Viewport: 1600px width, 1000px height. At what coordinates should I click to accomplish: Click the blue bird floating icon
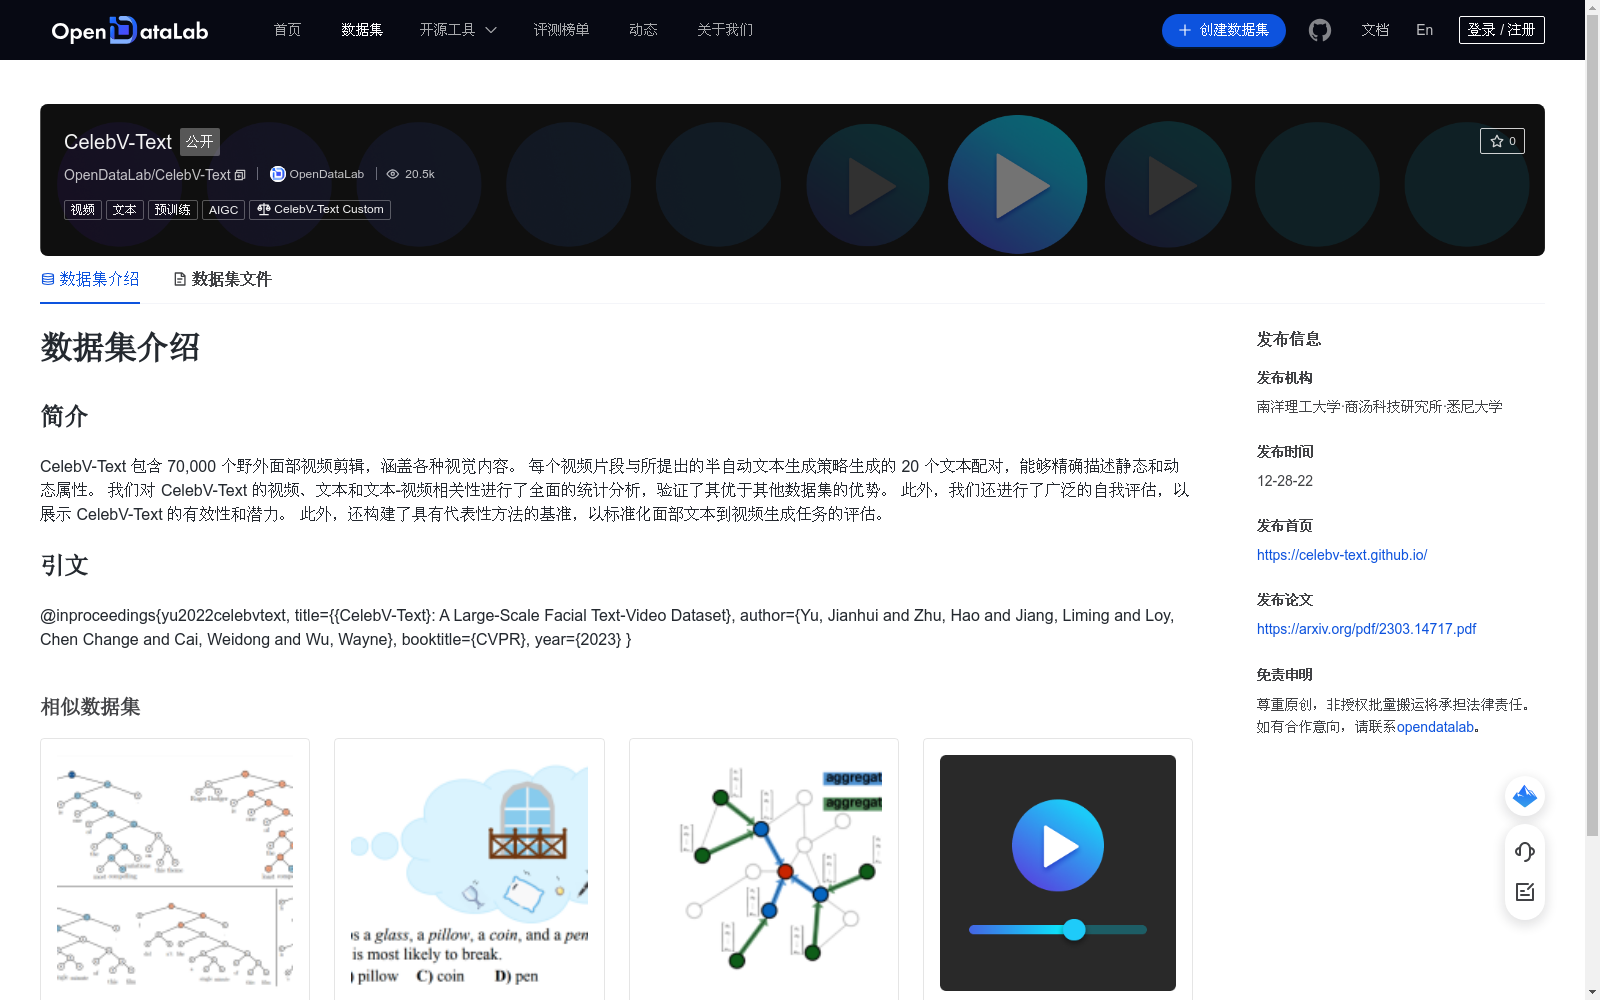pyautogui.click(x=1525, y=796)
